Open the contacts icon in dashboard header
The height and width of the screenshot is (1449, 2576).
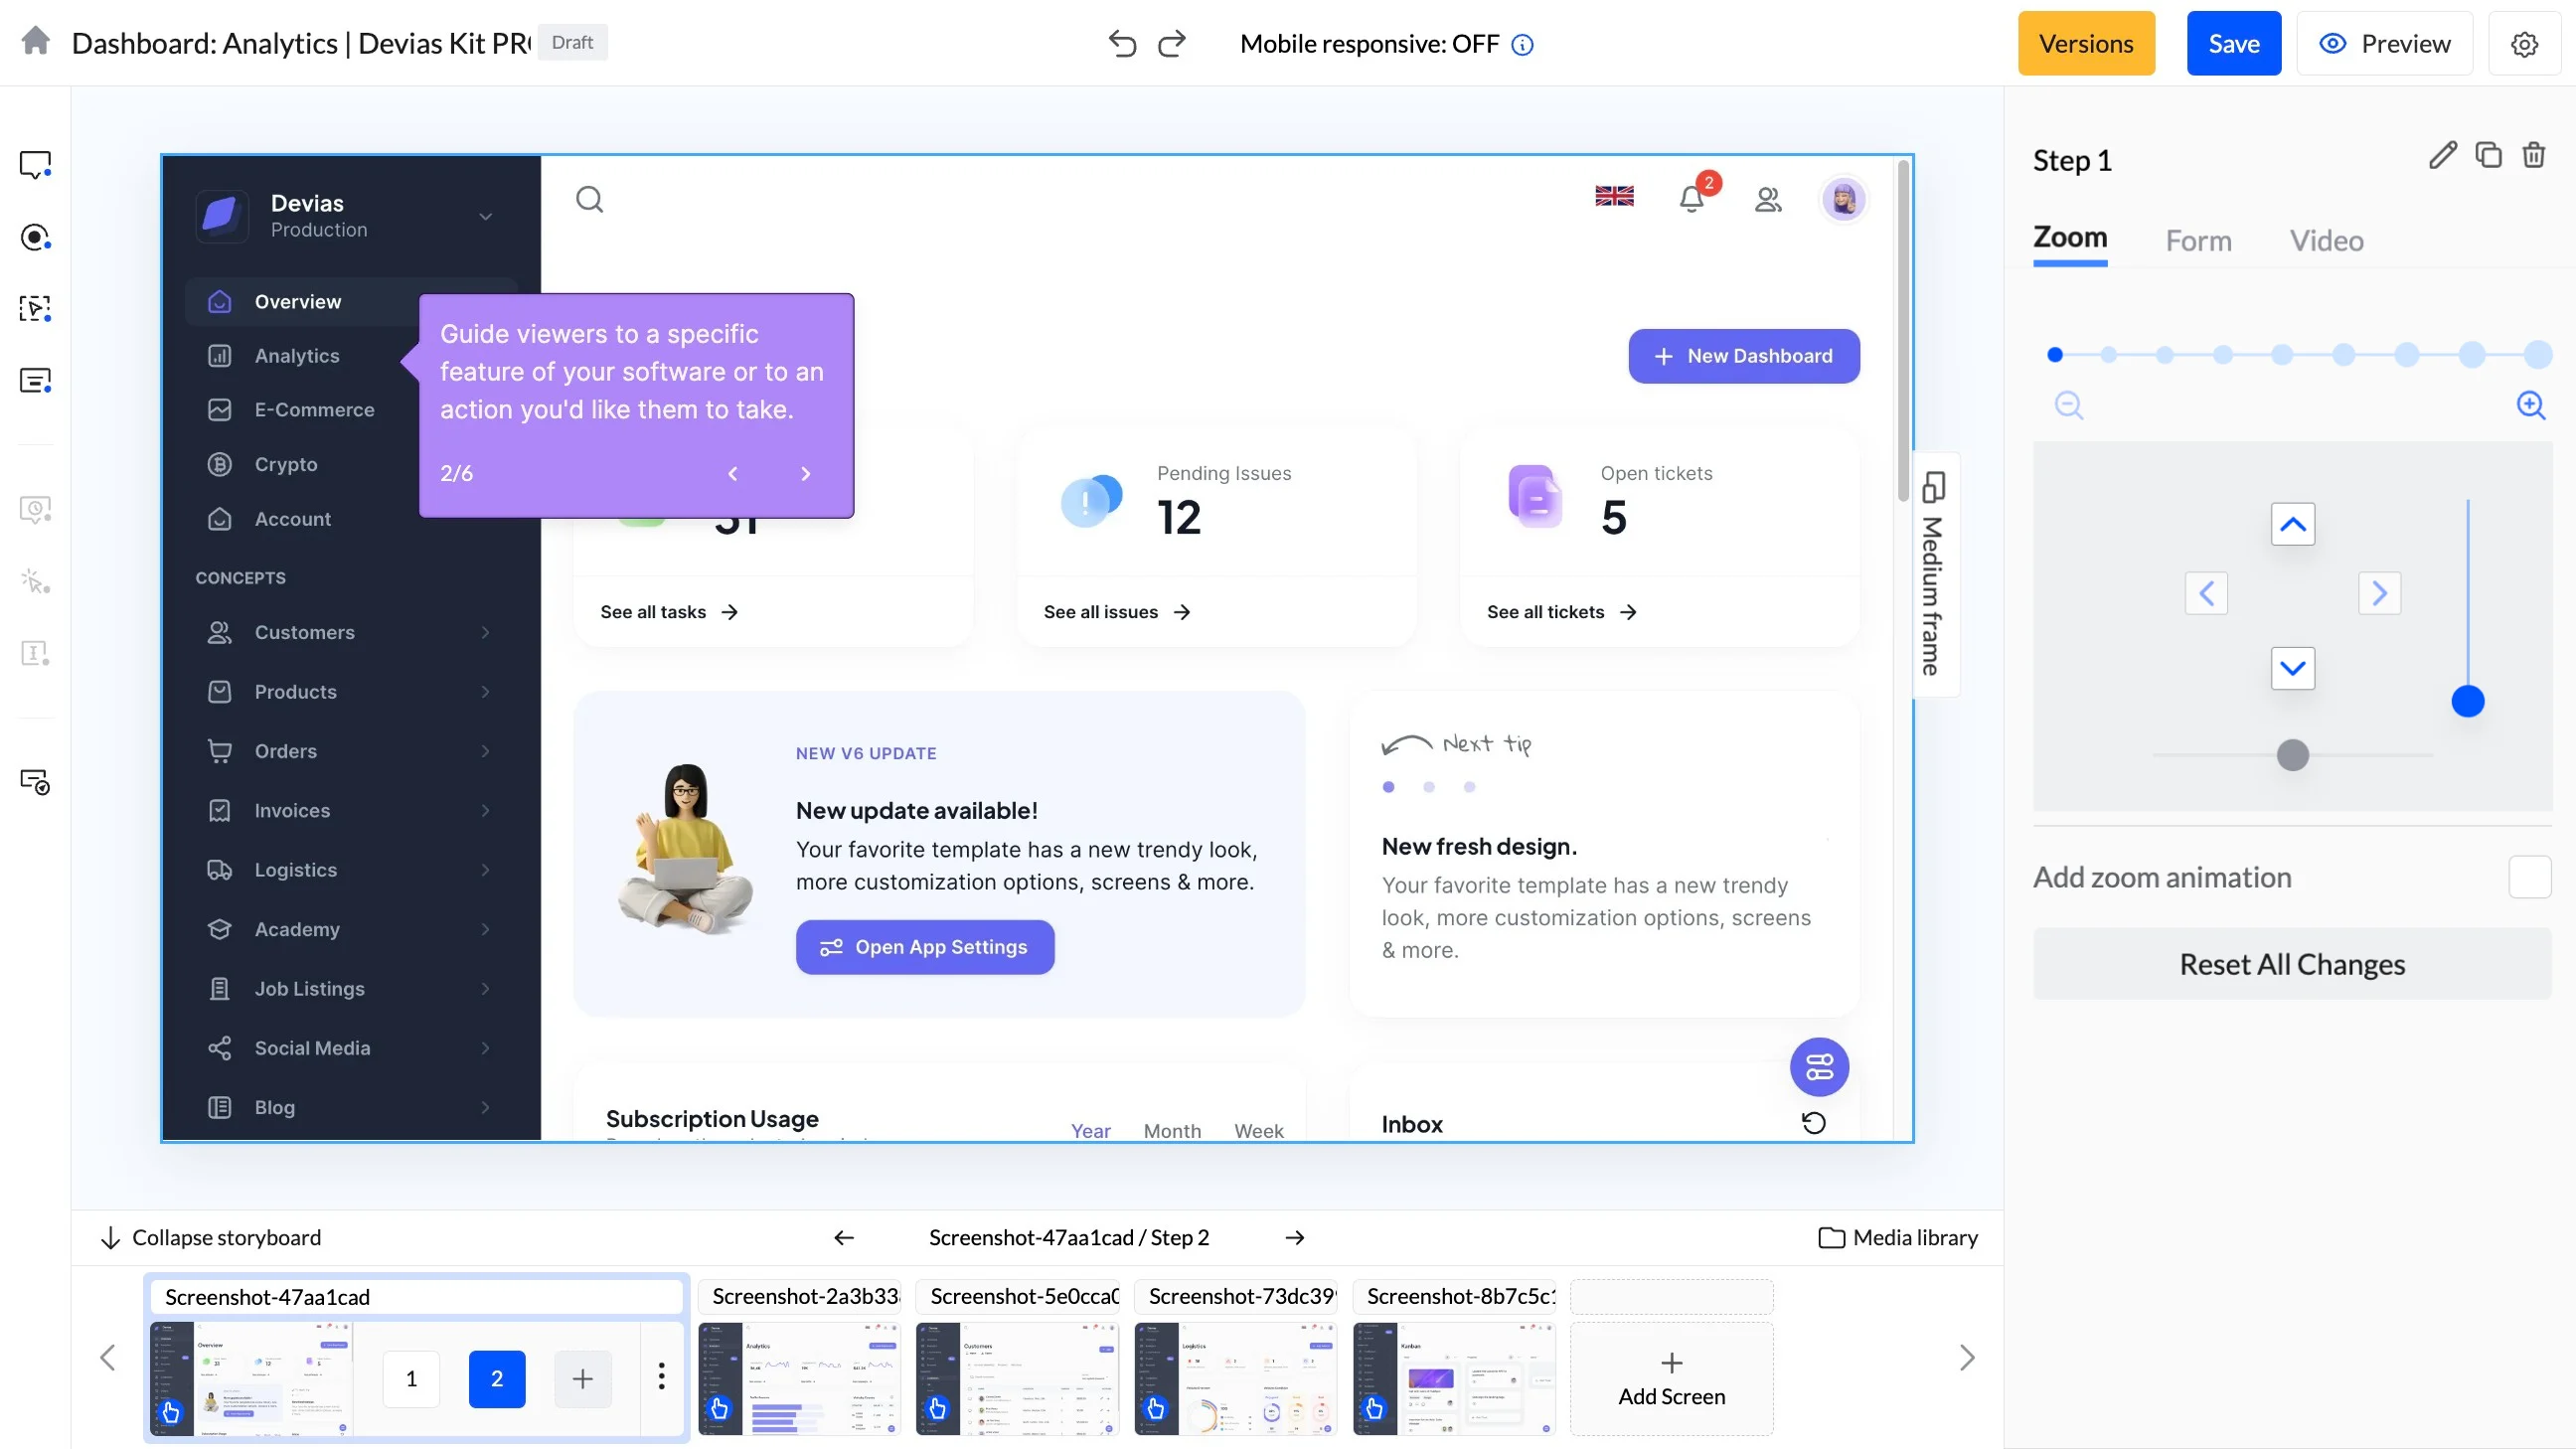pos(1768,199)
